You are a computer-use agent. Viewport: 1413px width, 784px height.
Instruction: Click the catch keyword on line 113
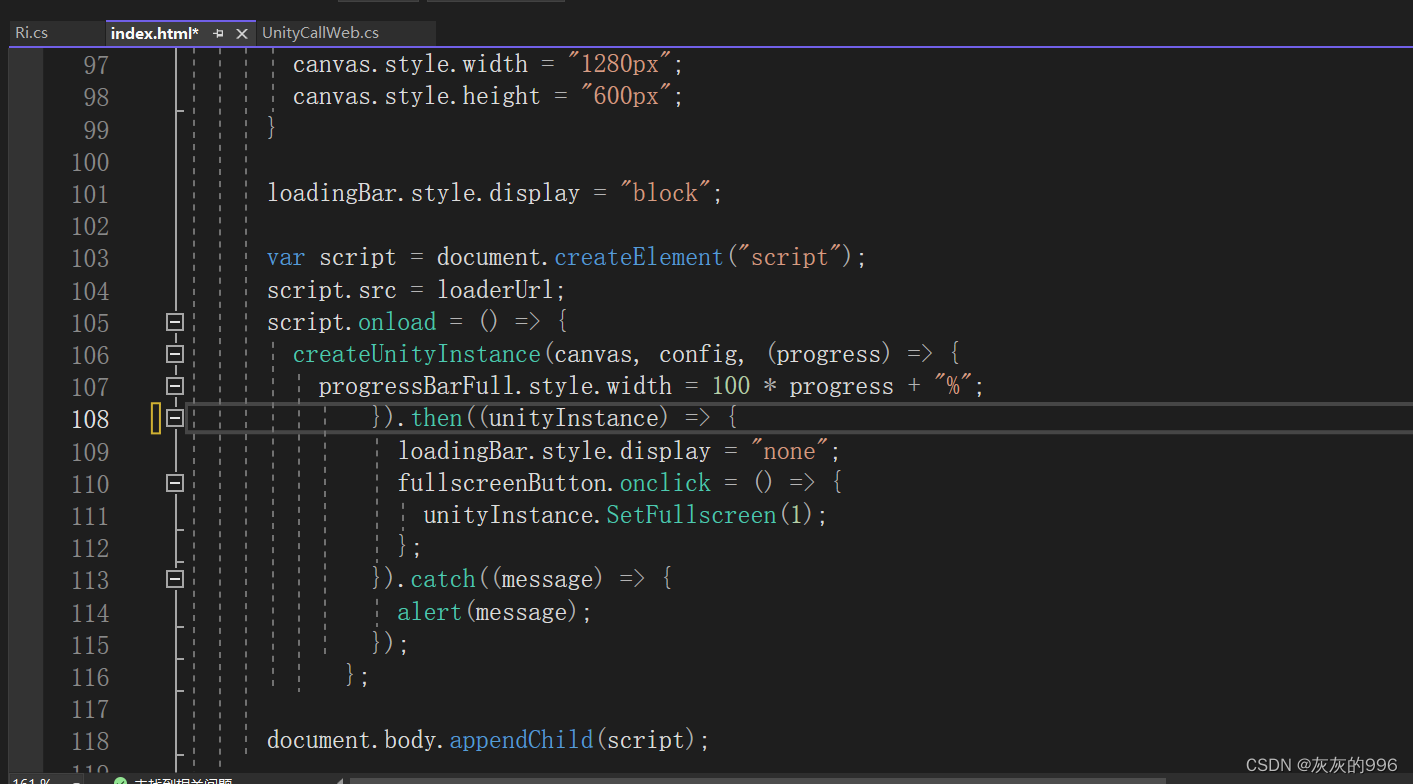[x=443, y=579]
